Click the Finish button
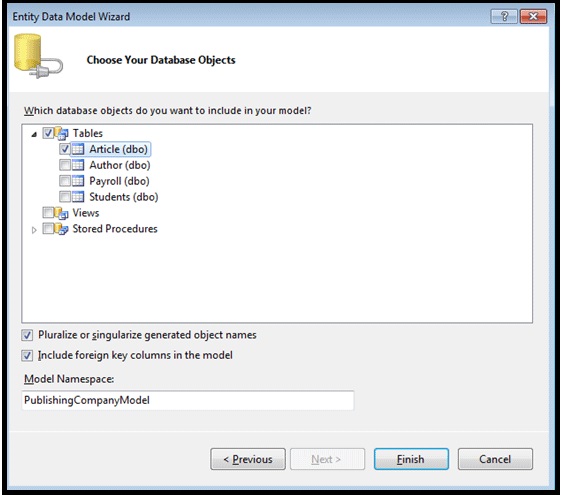 click(x=411, y=459)
